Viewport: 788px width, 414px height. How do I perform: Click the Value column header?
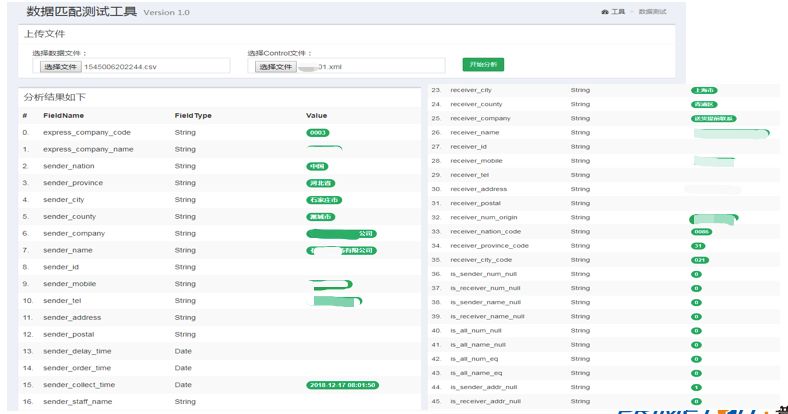click(316, 116)
